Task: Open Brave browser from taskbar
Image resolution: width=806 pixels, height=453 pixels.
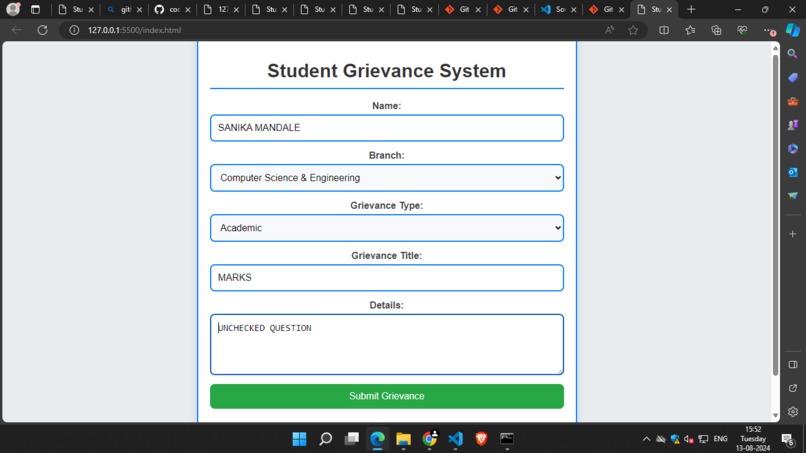Action: pyautogui.click(x=481, y=439)
